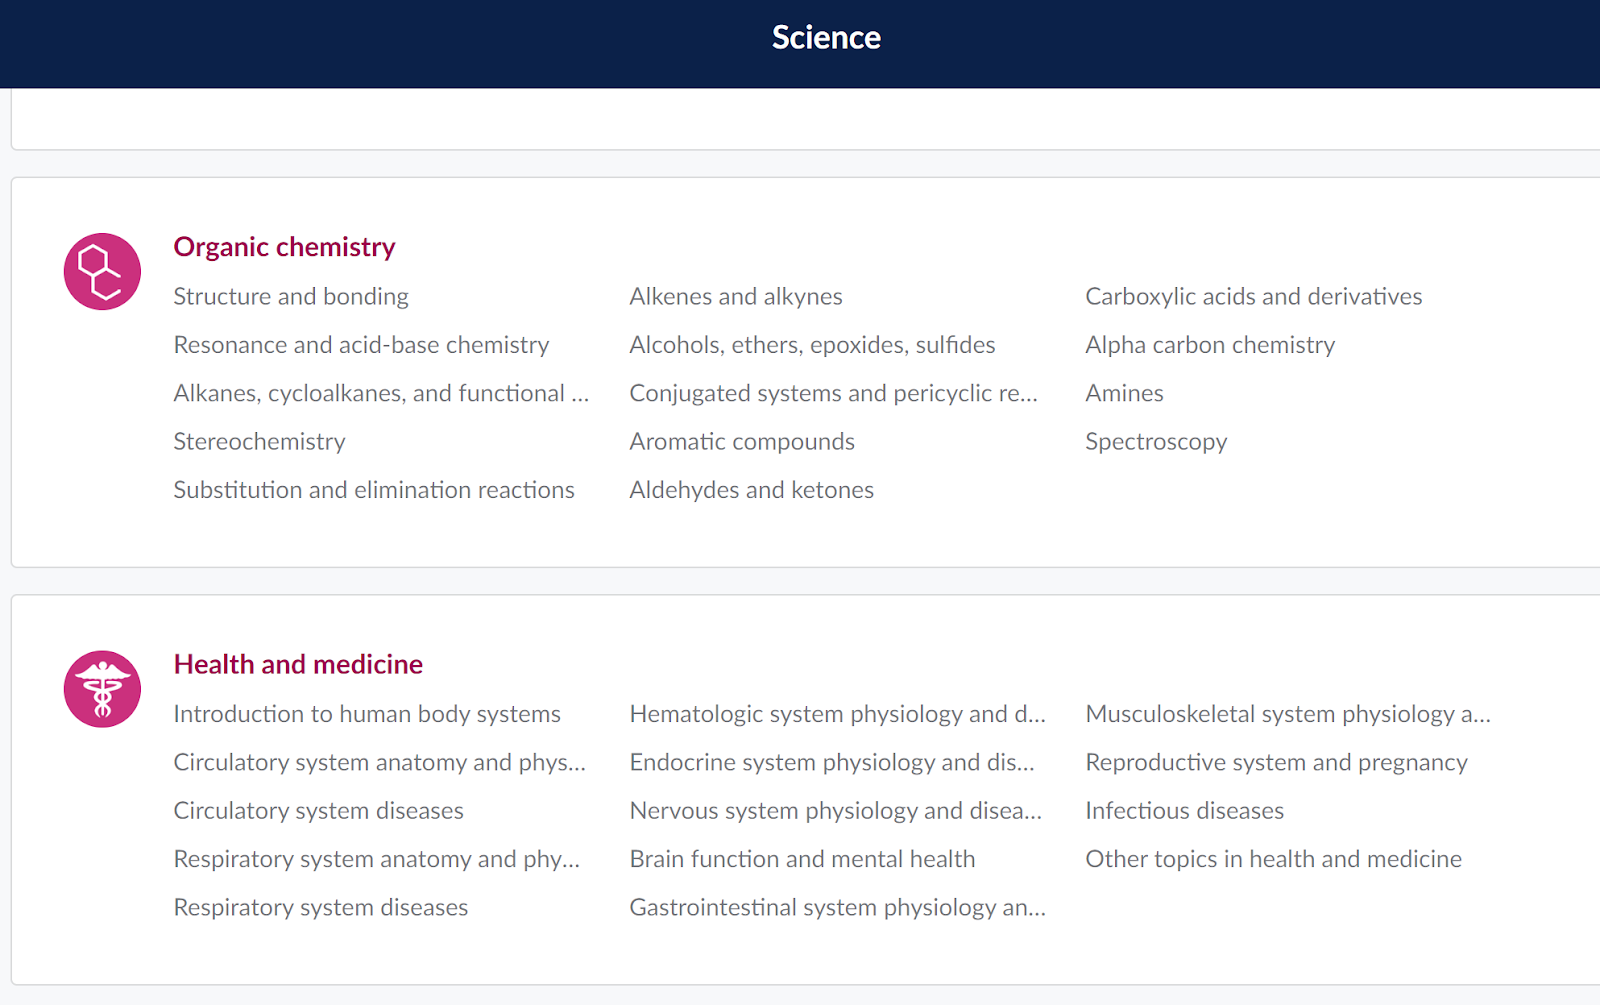Image resolution: width=1600 pixels, height=1005 pixels.
Task: Open Resonance and acid-base chemistry
Action: [x=361, y=345]
